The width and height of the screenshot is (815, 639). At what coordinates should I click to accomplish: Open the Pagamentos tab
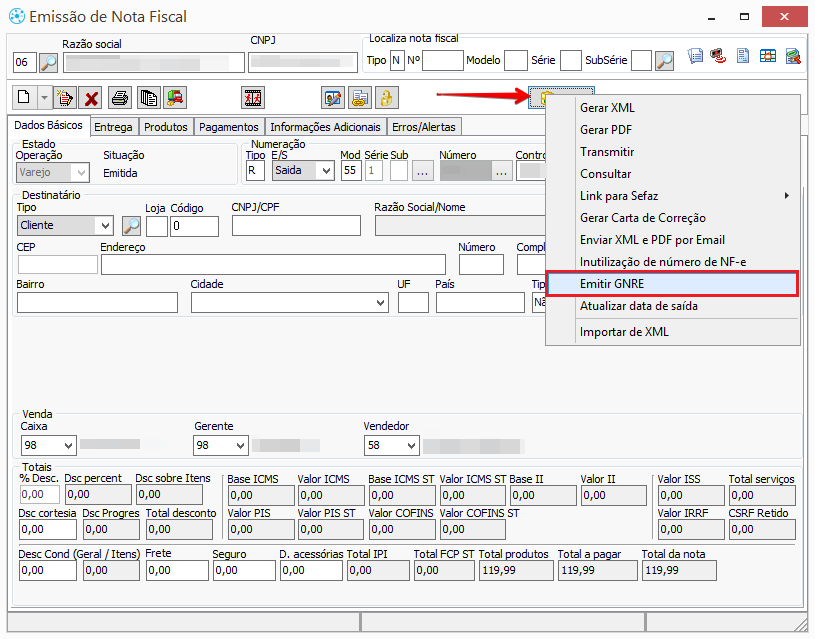[229, 127]
